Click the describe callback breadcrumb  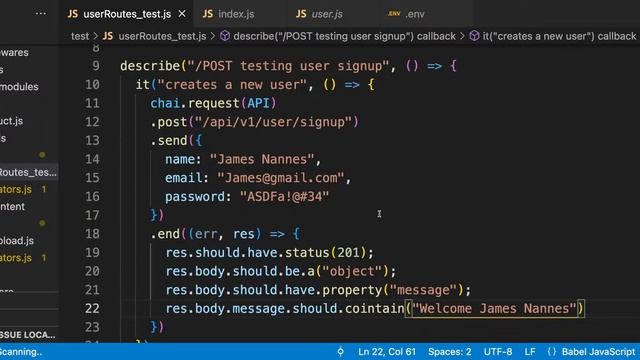(x=344, y=36)
